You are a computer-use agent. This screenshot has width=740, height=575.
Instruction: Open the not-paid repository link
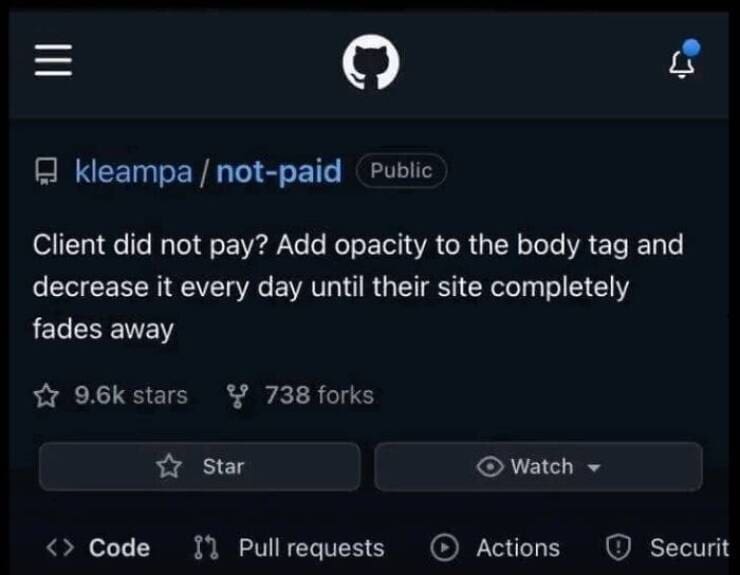[x=279, y=171]
